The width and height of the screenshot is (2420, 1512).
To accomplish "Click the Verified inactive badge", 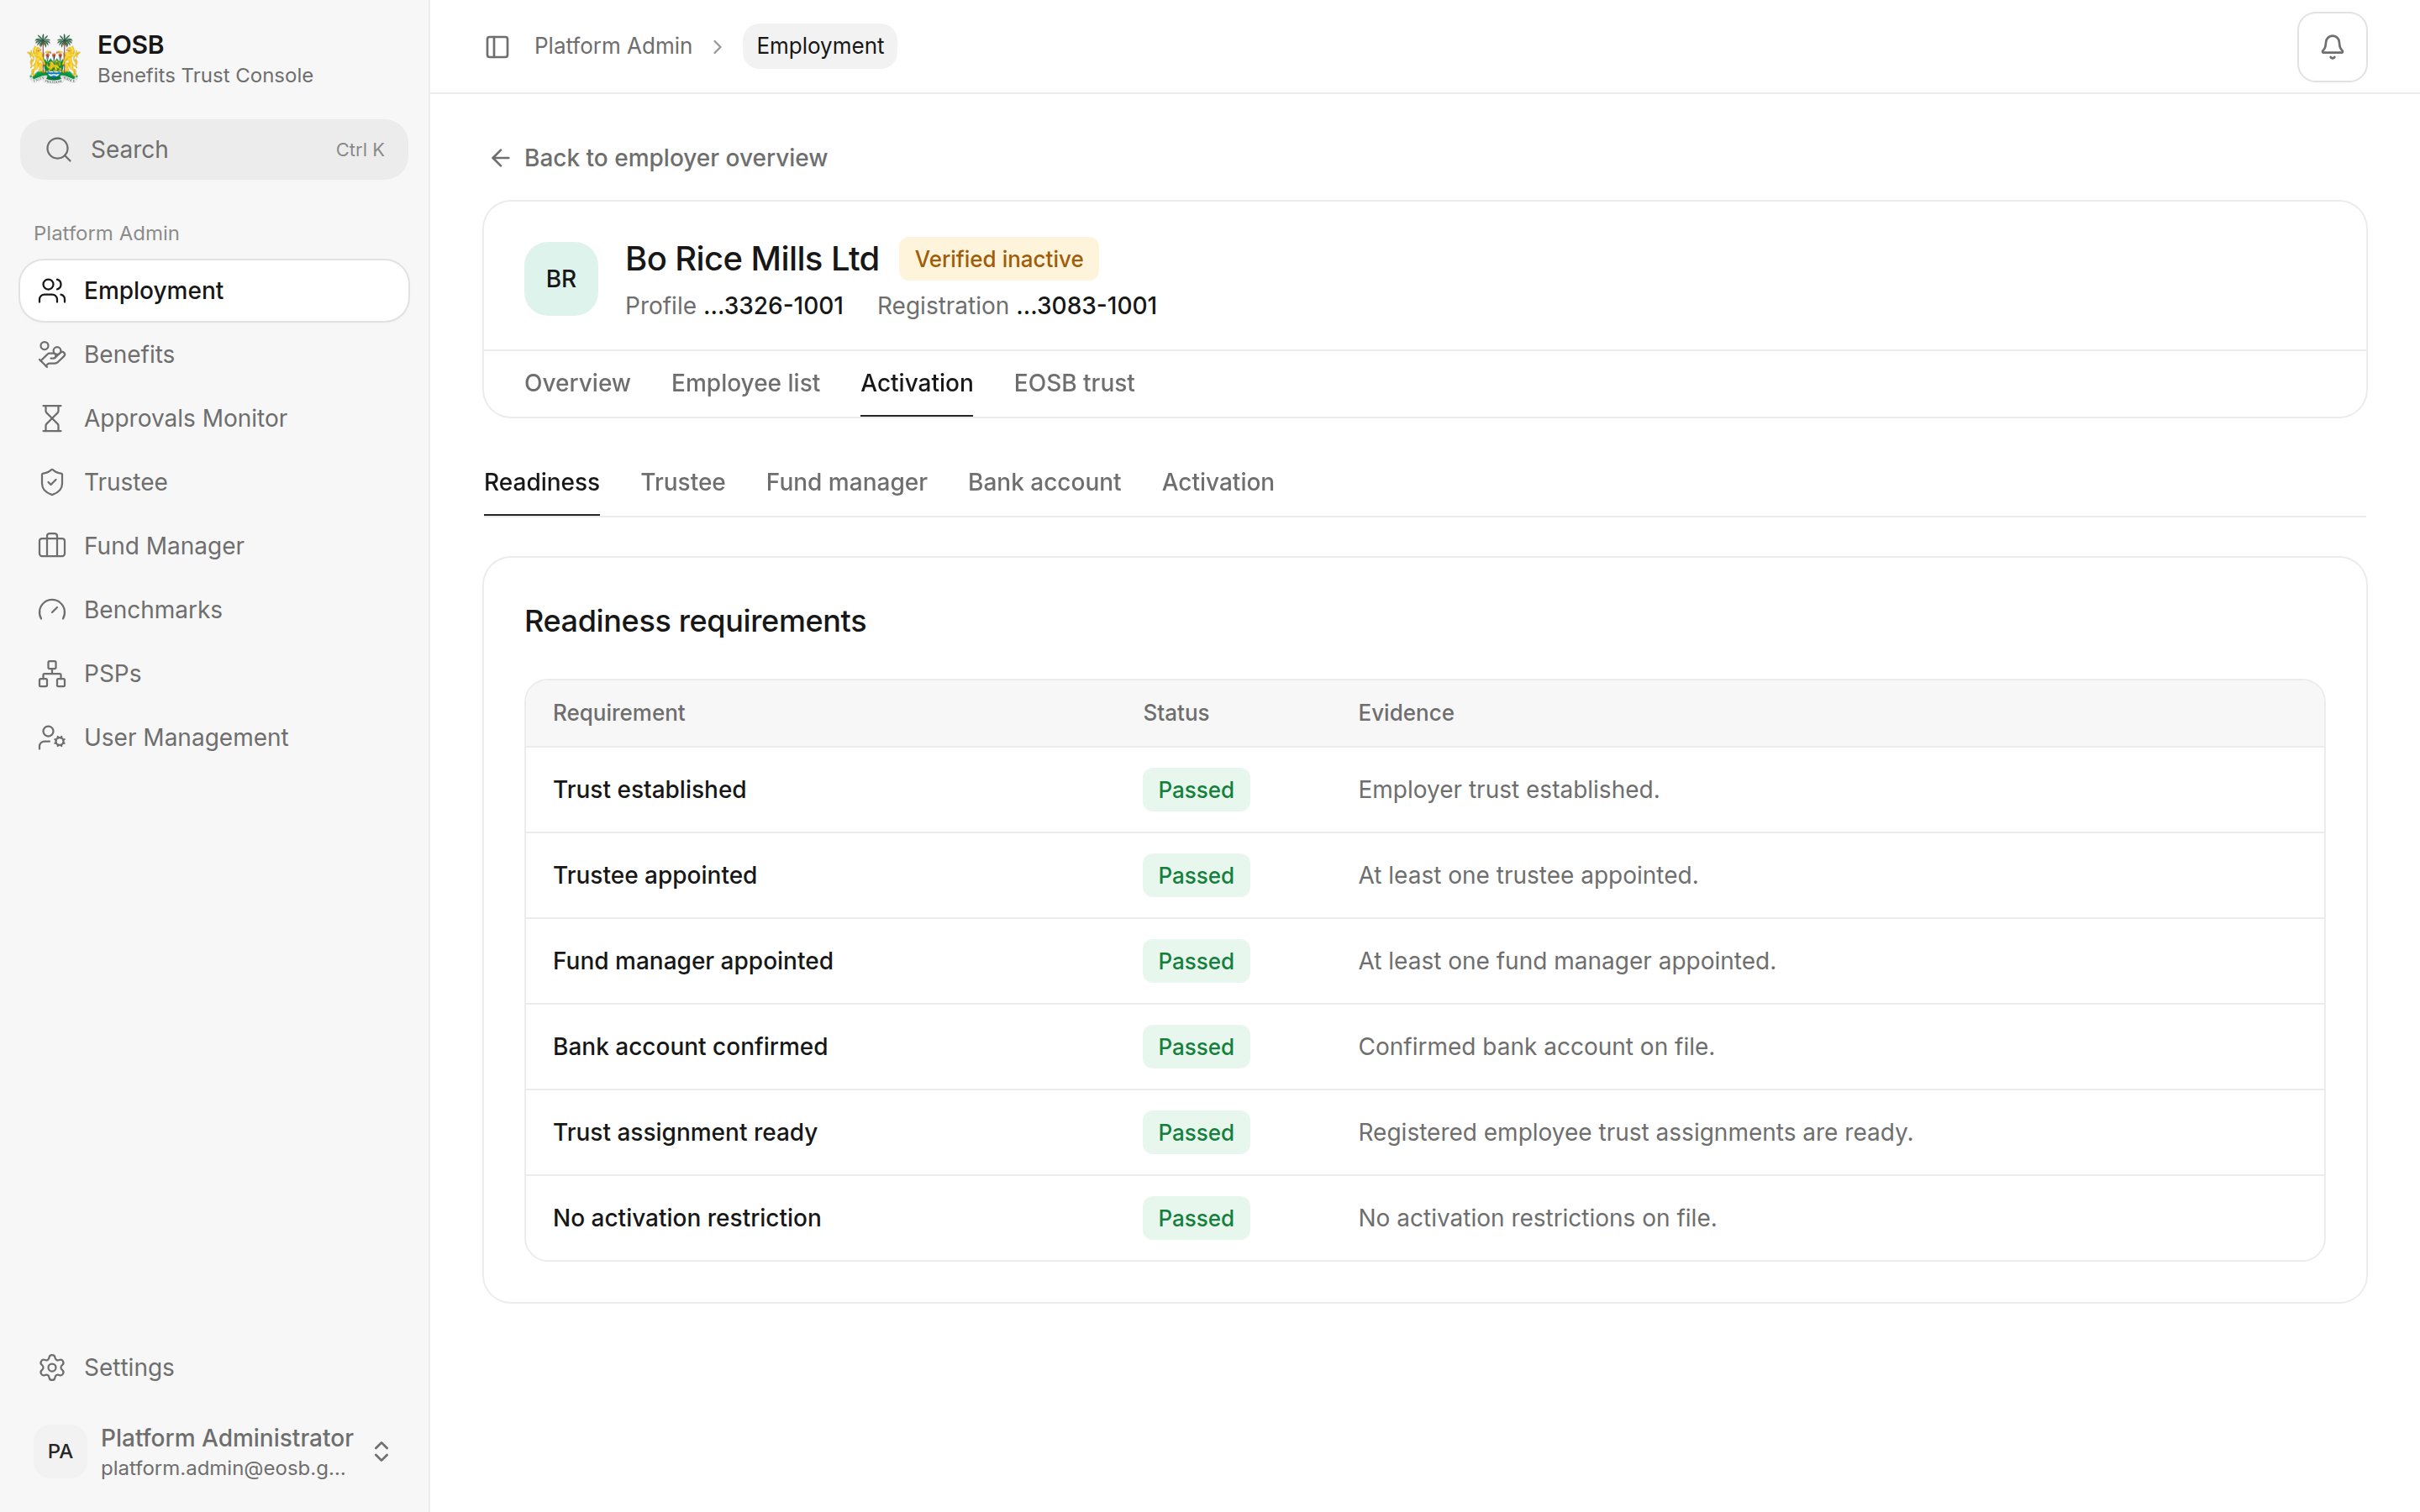I will 998,259.
